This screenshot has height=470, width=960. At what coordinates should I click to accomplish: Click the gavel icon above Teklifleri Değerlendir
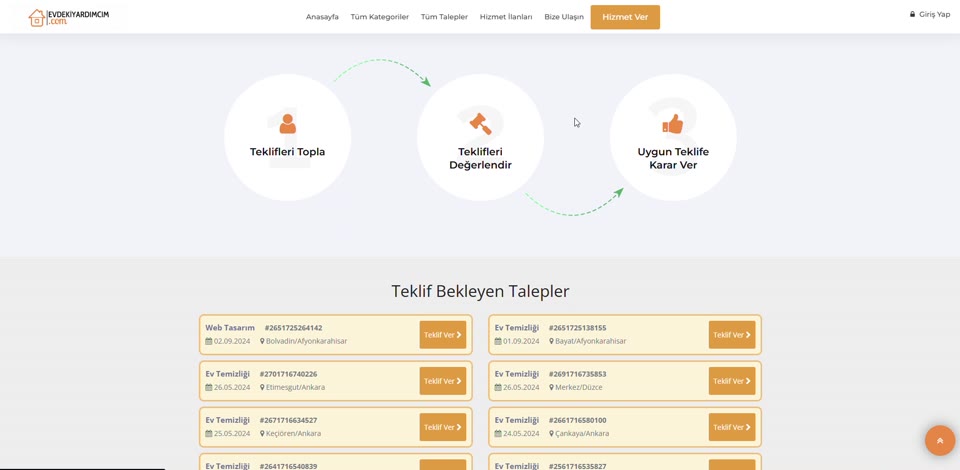[480, 123]
